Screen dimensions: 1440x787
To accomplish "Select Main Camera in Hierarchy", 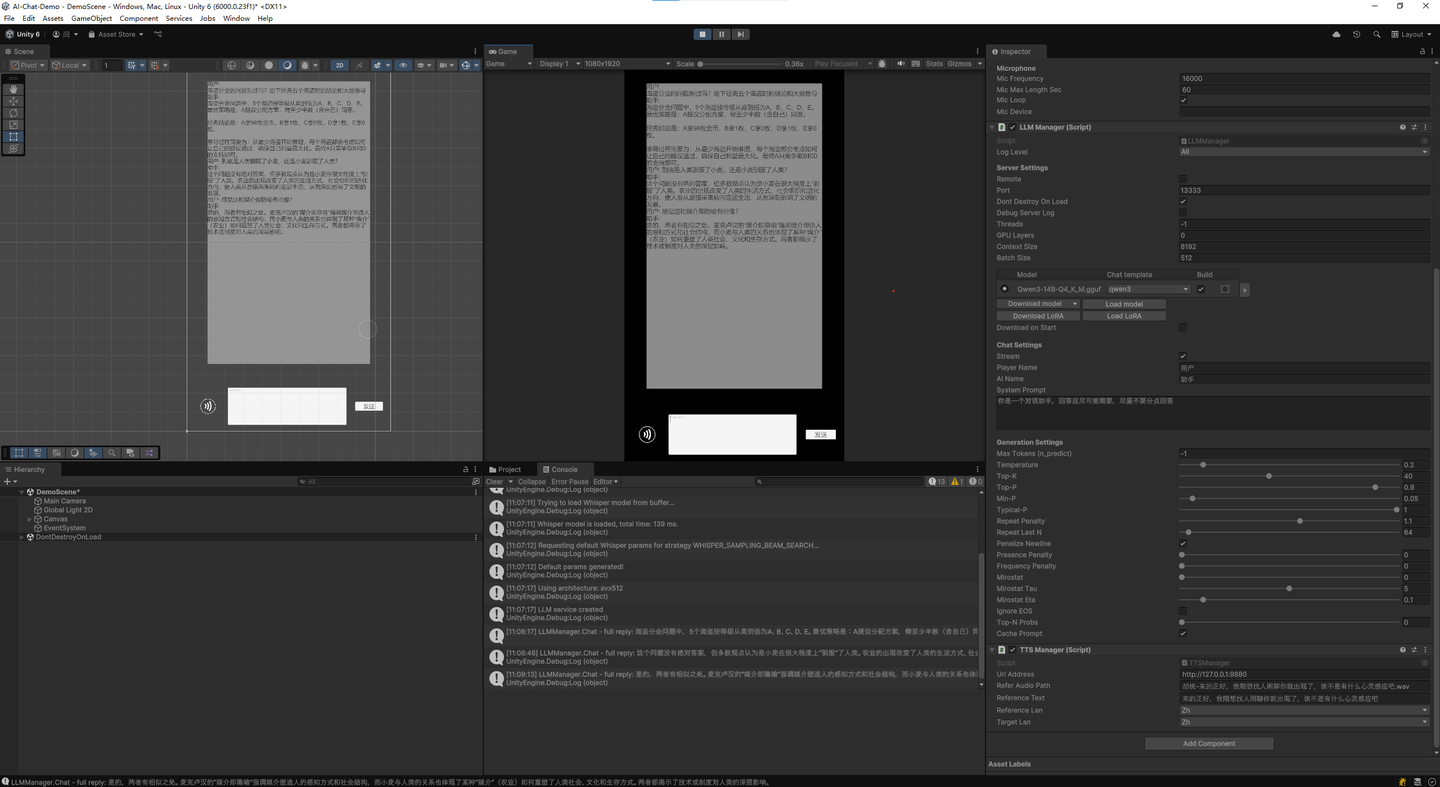I will point(65,501).
